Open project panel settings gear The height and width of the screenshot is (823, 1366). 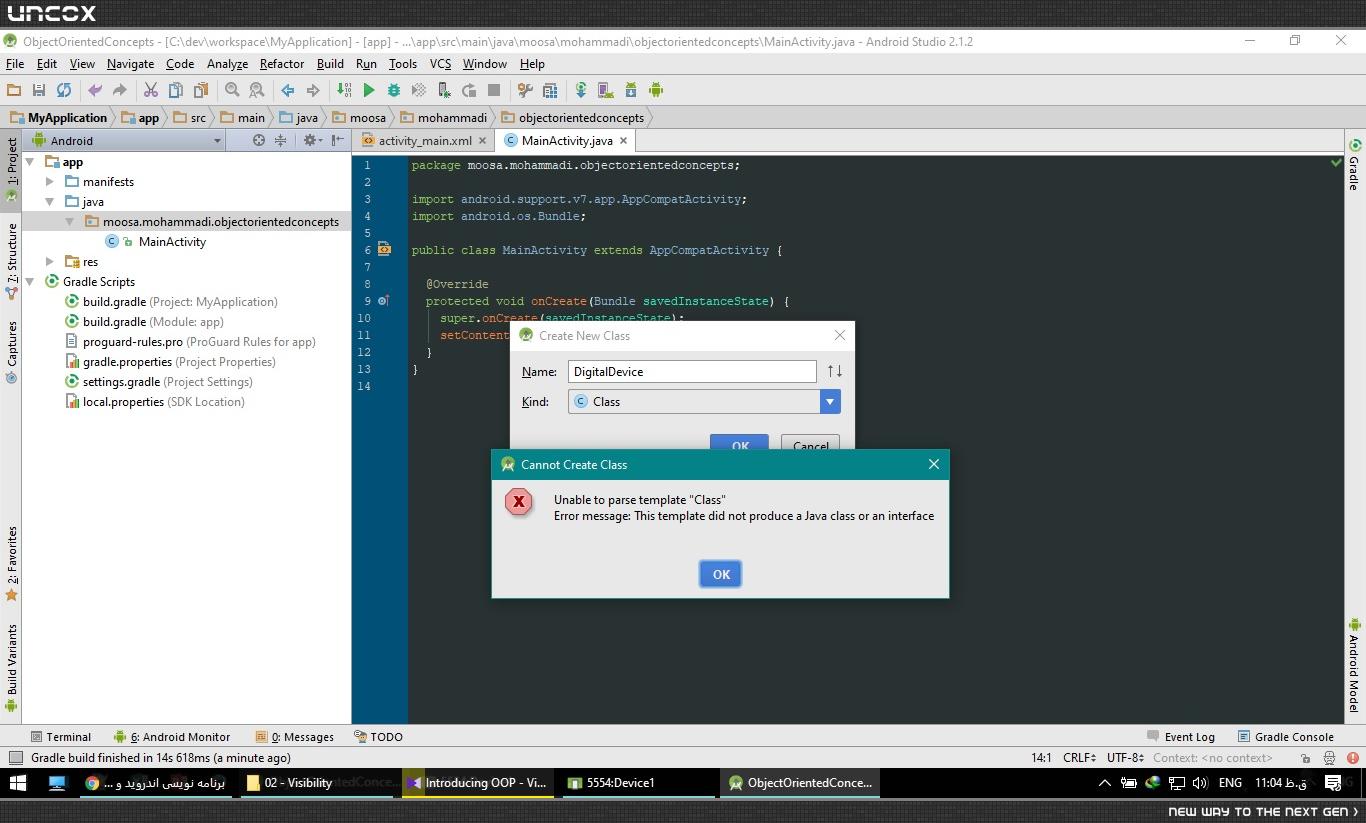click(310, 141)
